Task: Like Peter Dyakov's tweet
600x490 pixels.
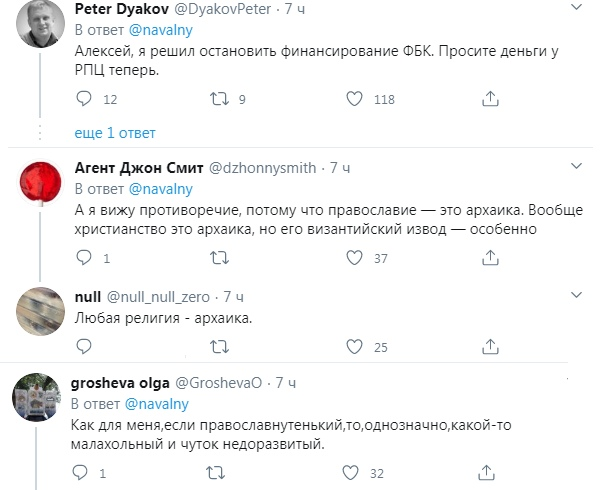Action: coord(354,98)
